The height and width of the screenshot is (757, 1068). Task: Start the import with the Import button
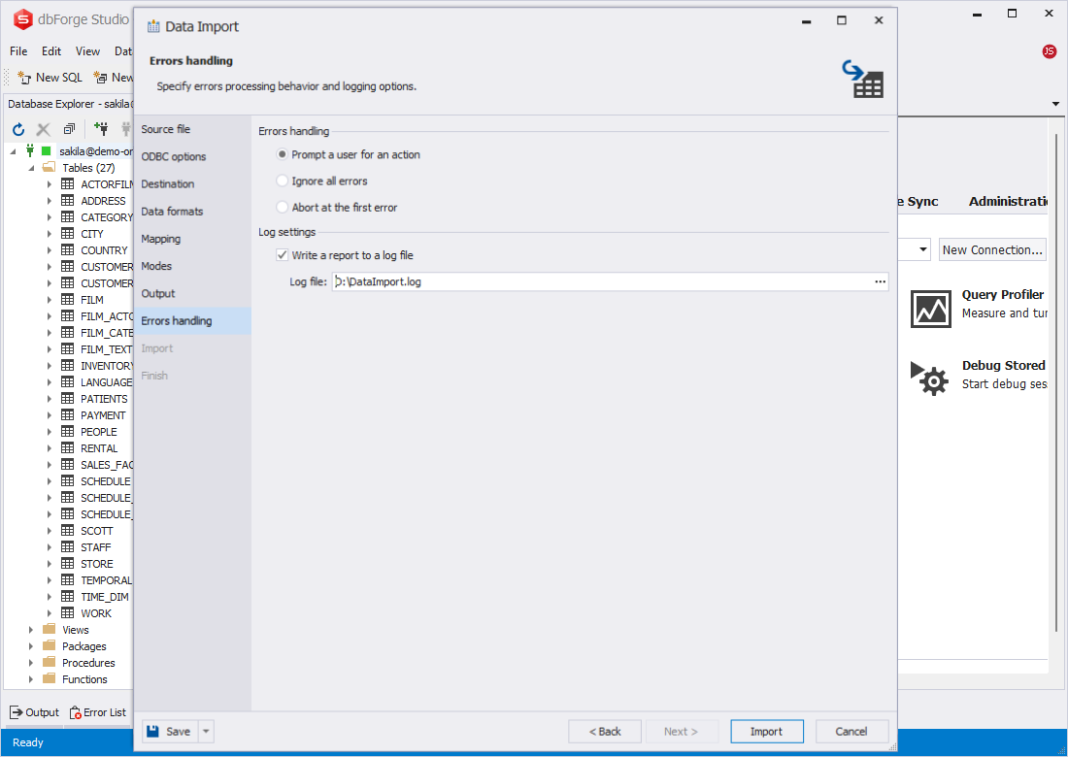click(766, 731)
